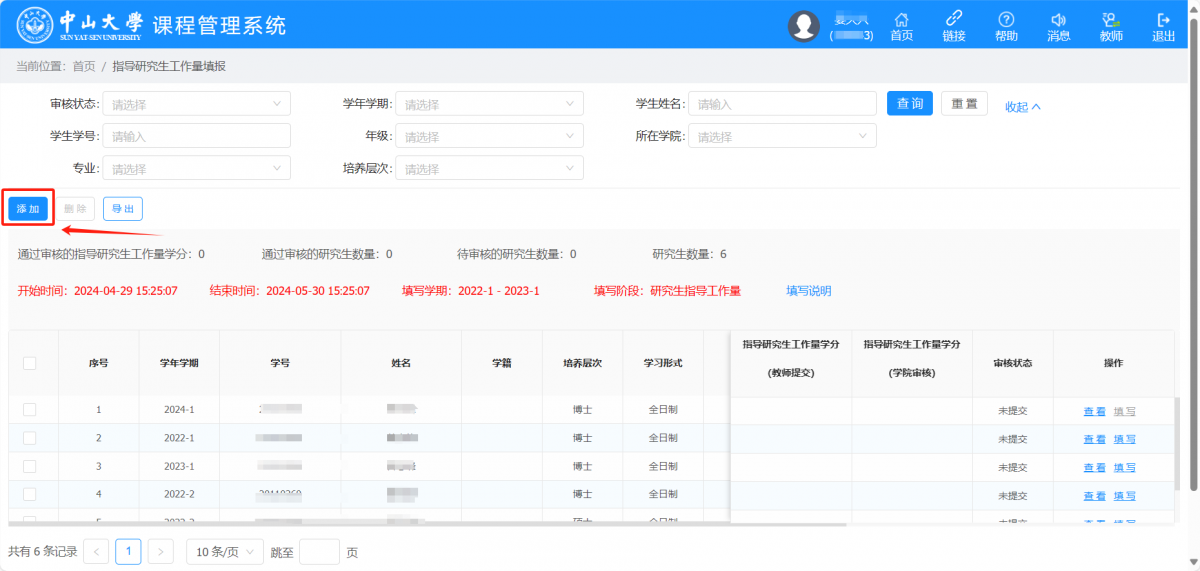Click the 添加 button

28,209
